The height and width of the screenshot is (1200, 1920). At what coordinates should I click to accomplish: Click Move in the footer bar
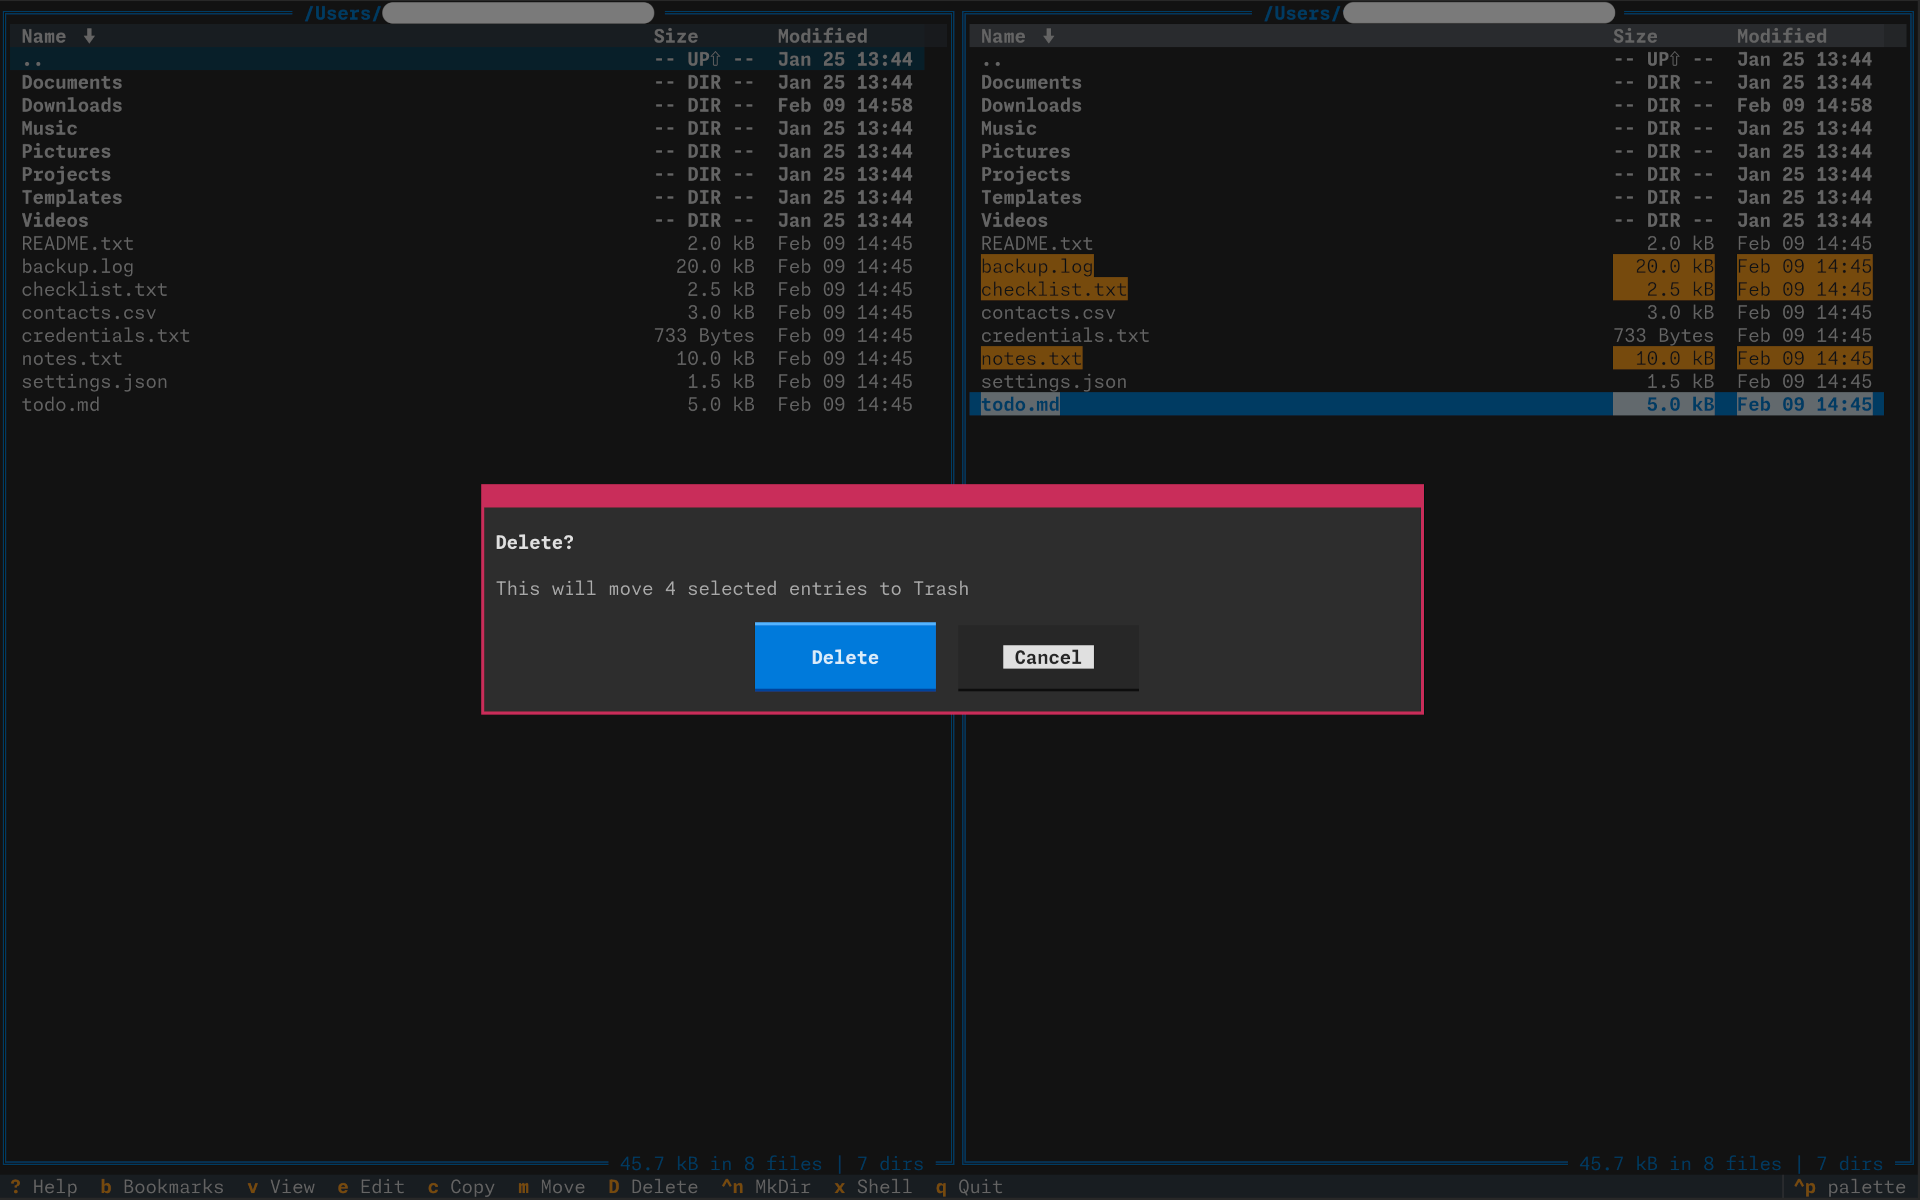coord(551,1187)
